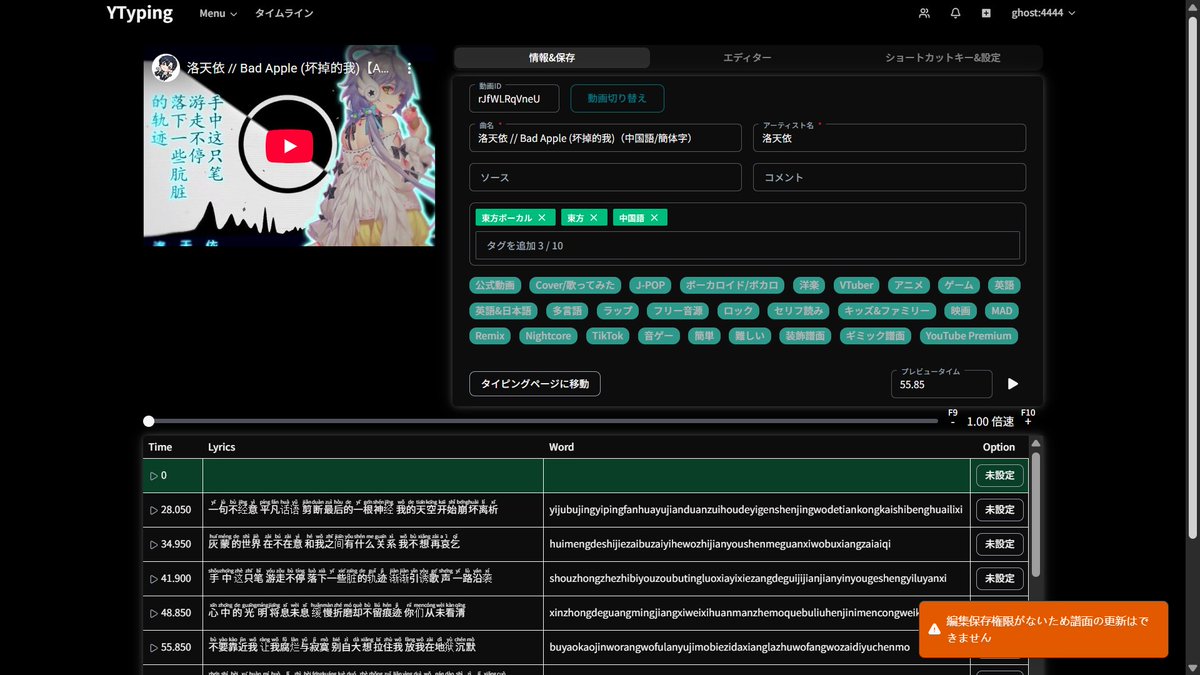Add the YouTube Premium tag

click(969, 336)
